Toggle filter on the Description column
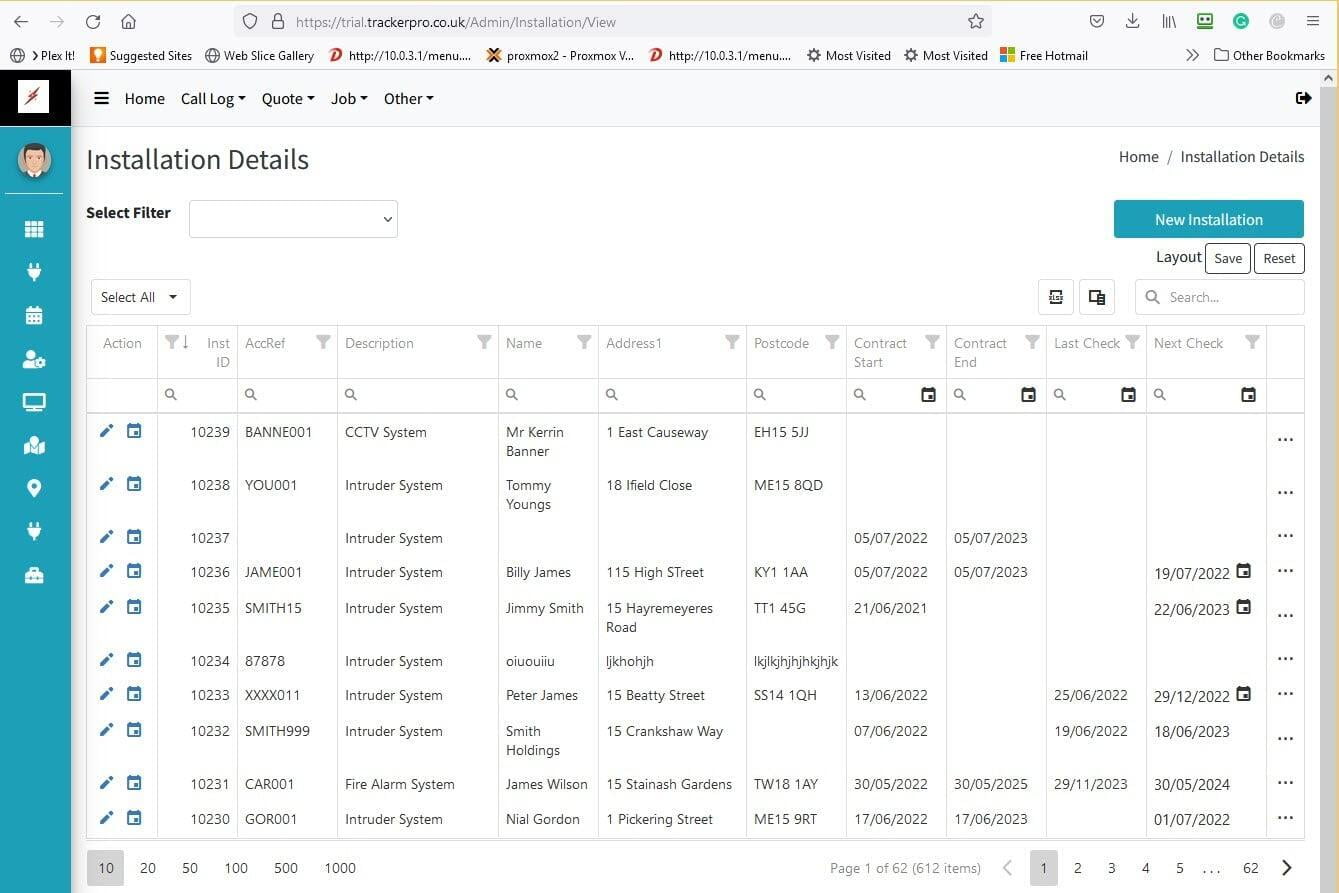 click(x=484, y=342)
